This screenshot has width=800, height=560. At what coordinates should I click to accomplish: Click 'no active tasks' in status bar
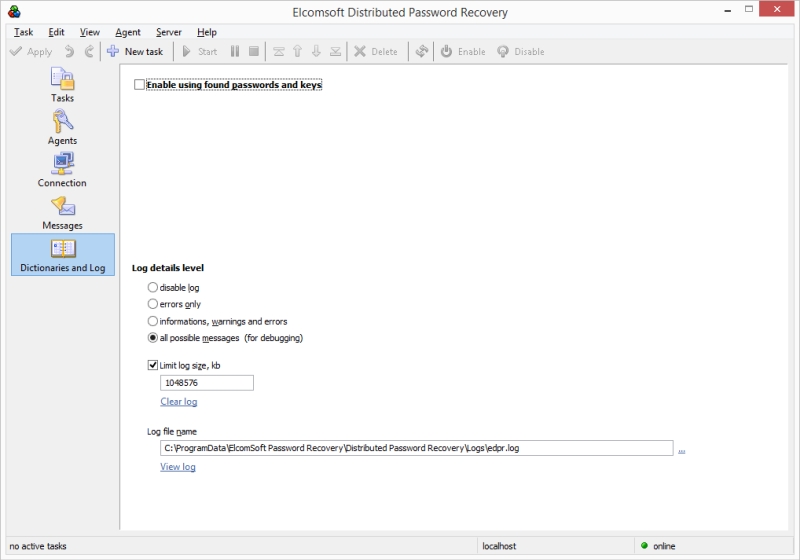tap(38, 546)
